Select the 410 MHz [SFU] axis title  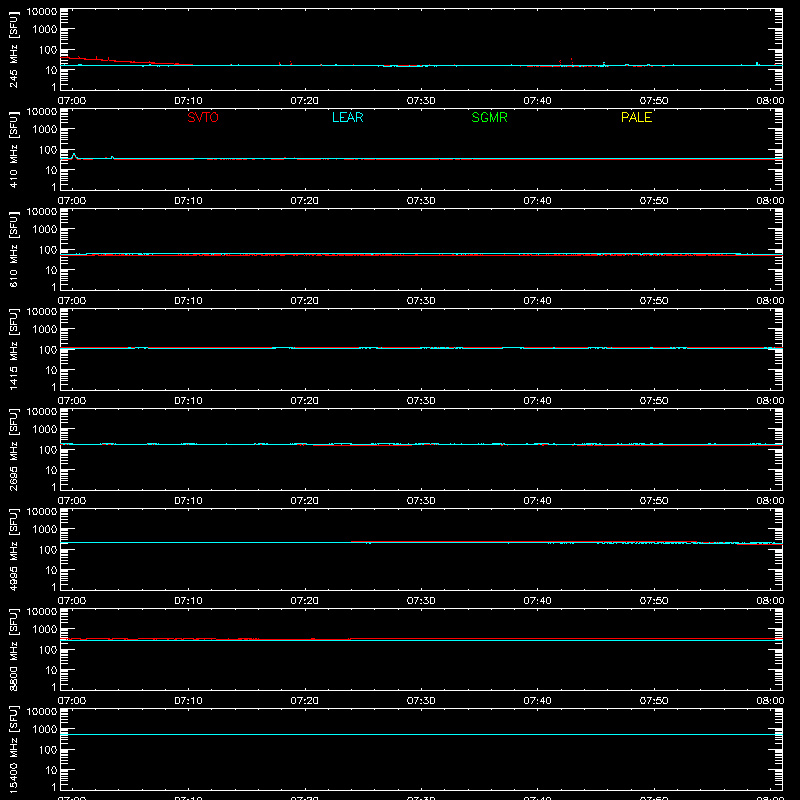coord(13,149)
